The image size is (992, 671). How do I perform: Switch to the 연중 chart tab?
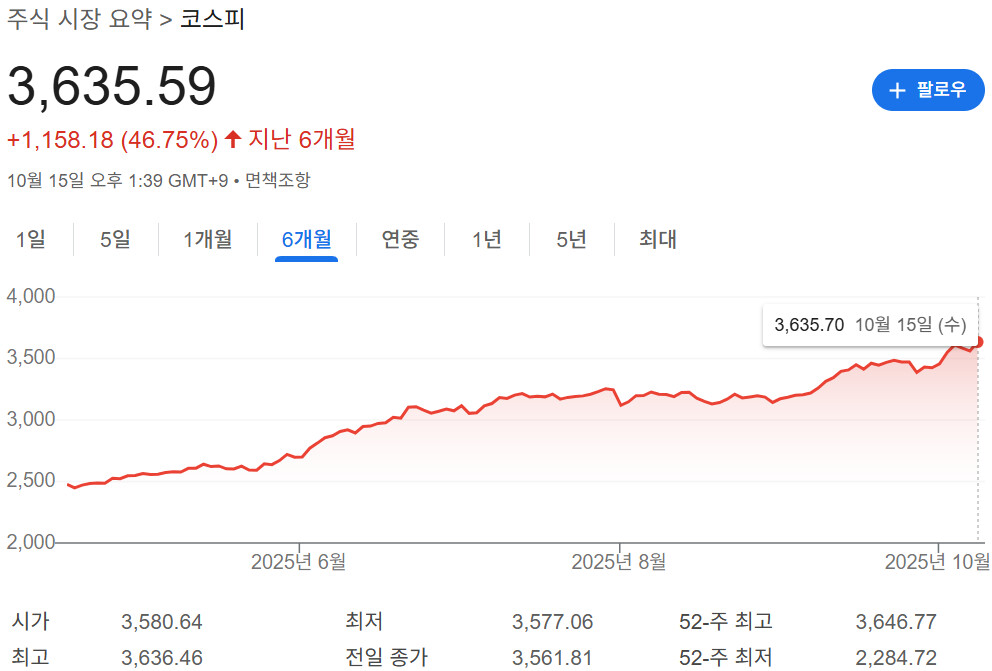click(x=400, y=239)
